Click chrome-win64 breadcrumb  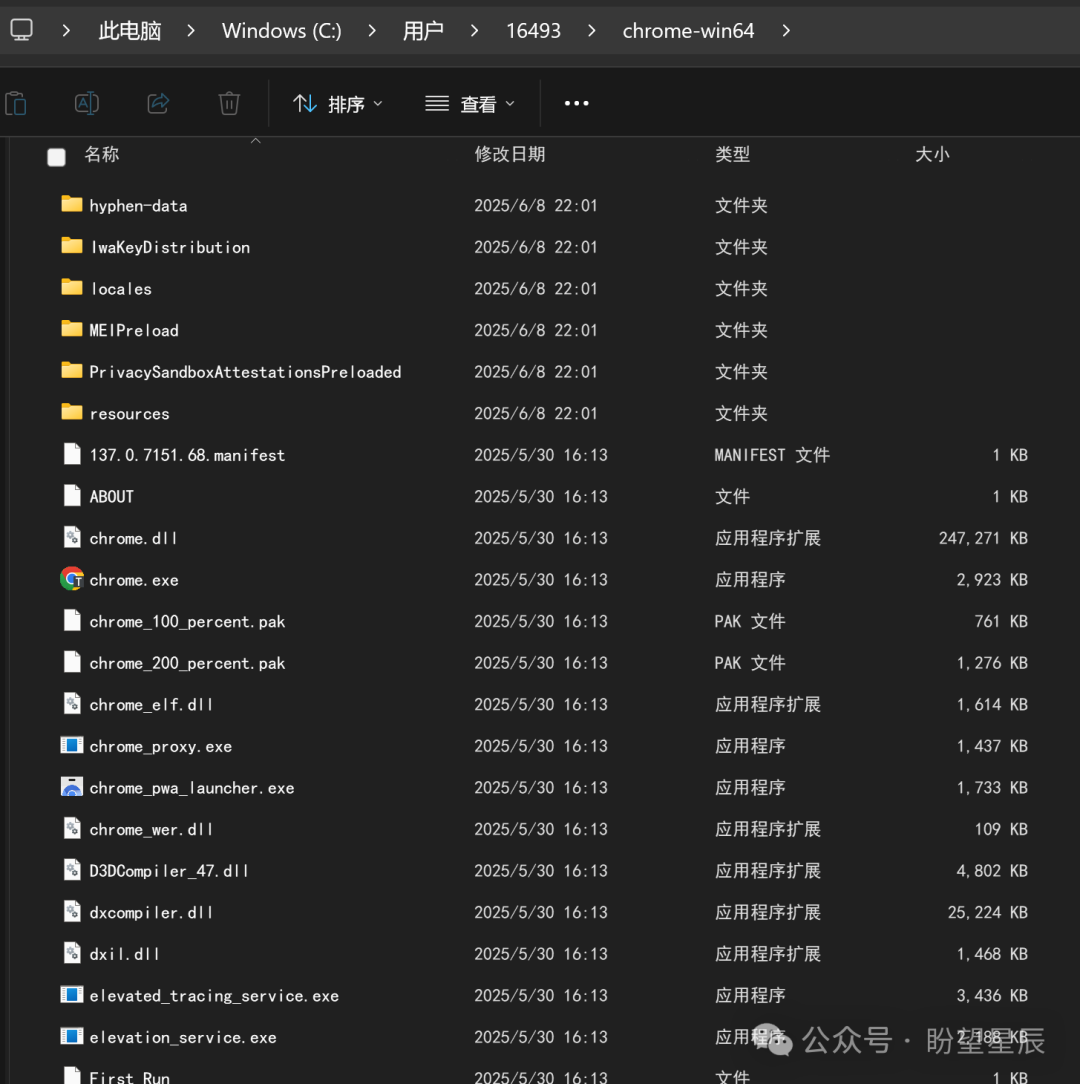688,30
